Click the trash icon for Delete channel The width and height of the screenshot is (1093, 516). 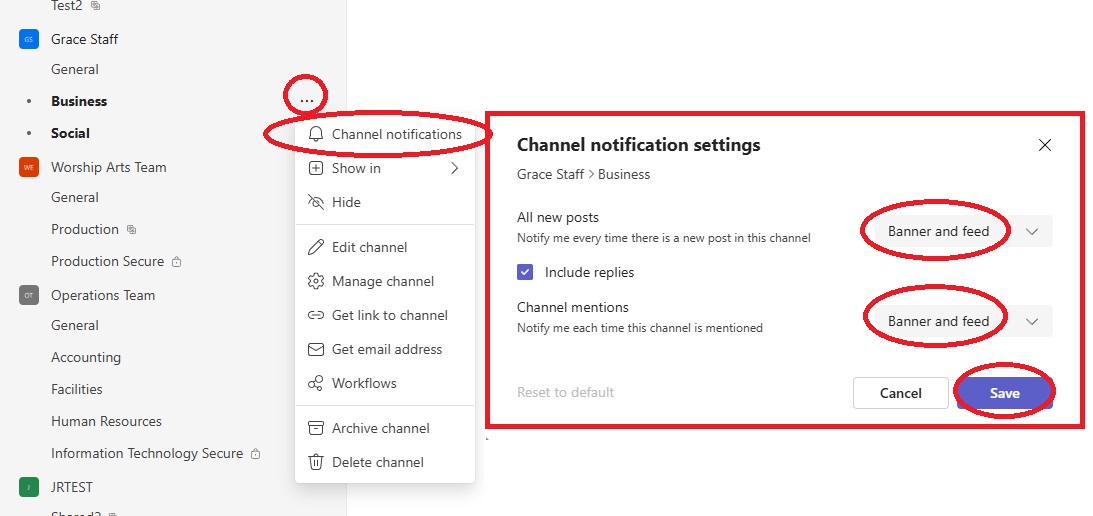point(316,462)
